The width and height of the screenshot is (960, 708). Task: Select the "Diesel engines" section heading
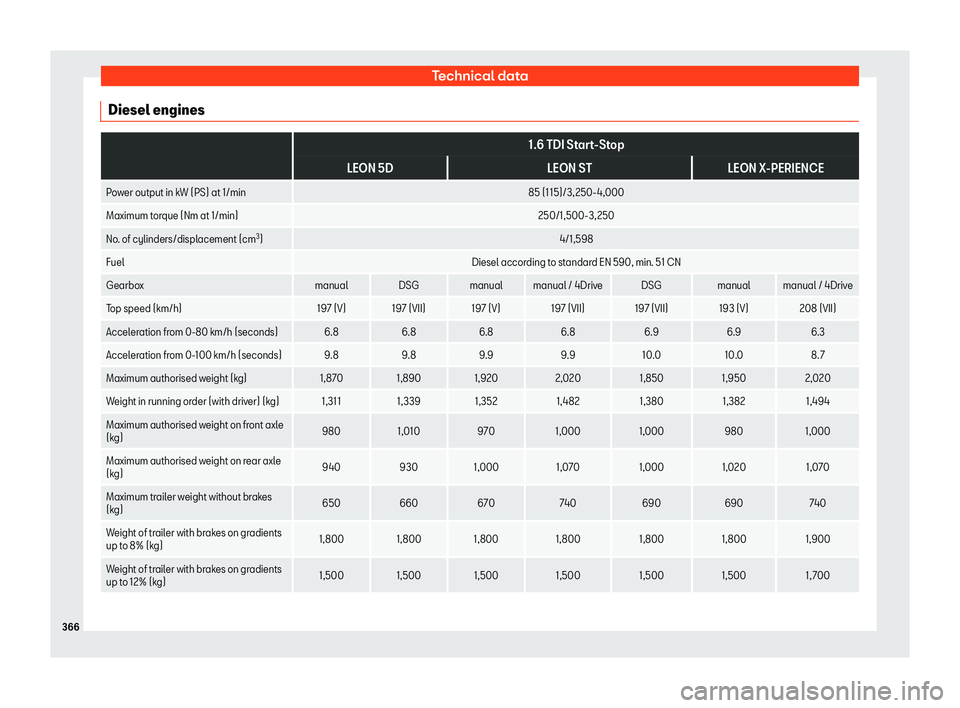point(156,110)
